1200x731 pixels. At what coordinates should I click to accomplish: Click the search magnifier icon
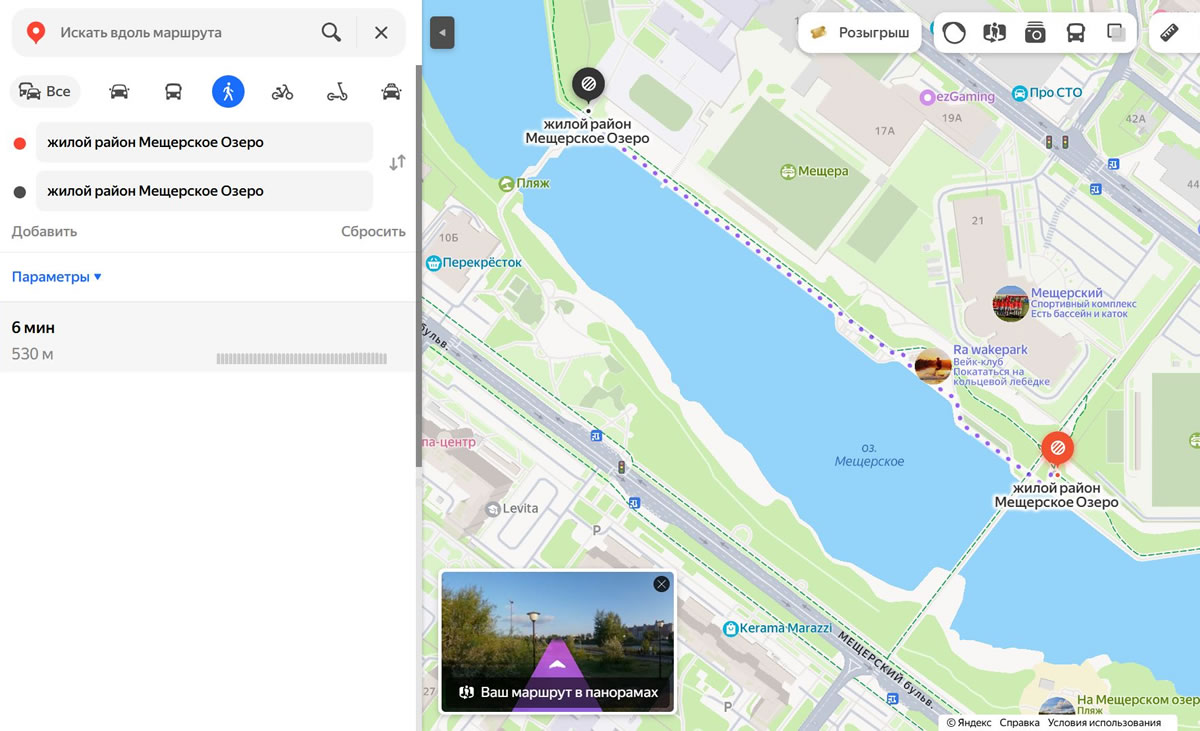331,32
